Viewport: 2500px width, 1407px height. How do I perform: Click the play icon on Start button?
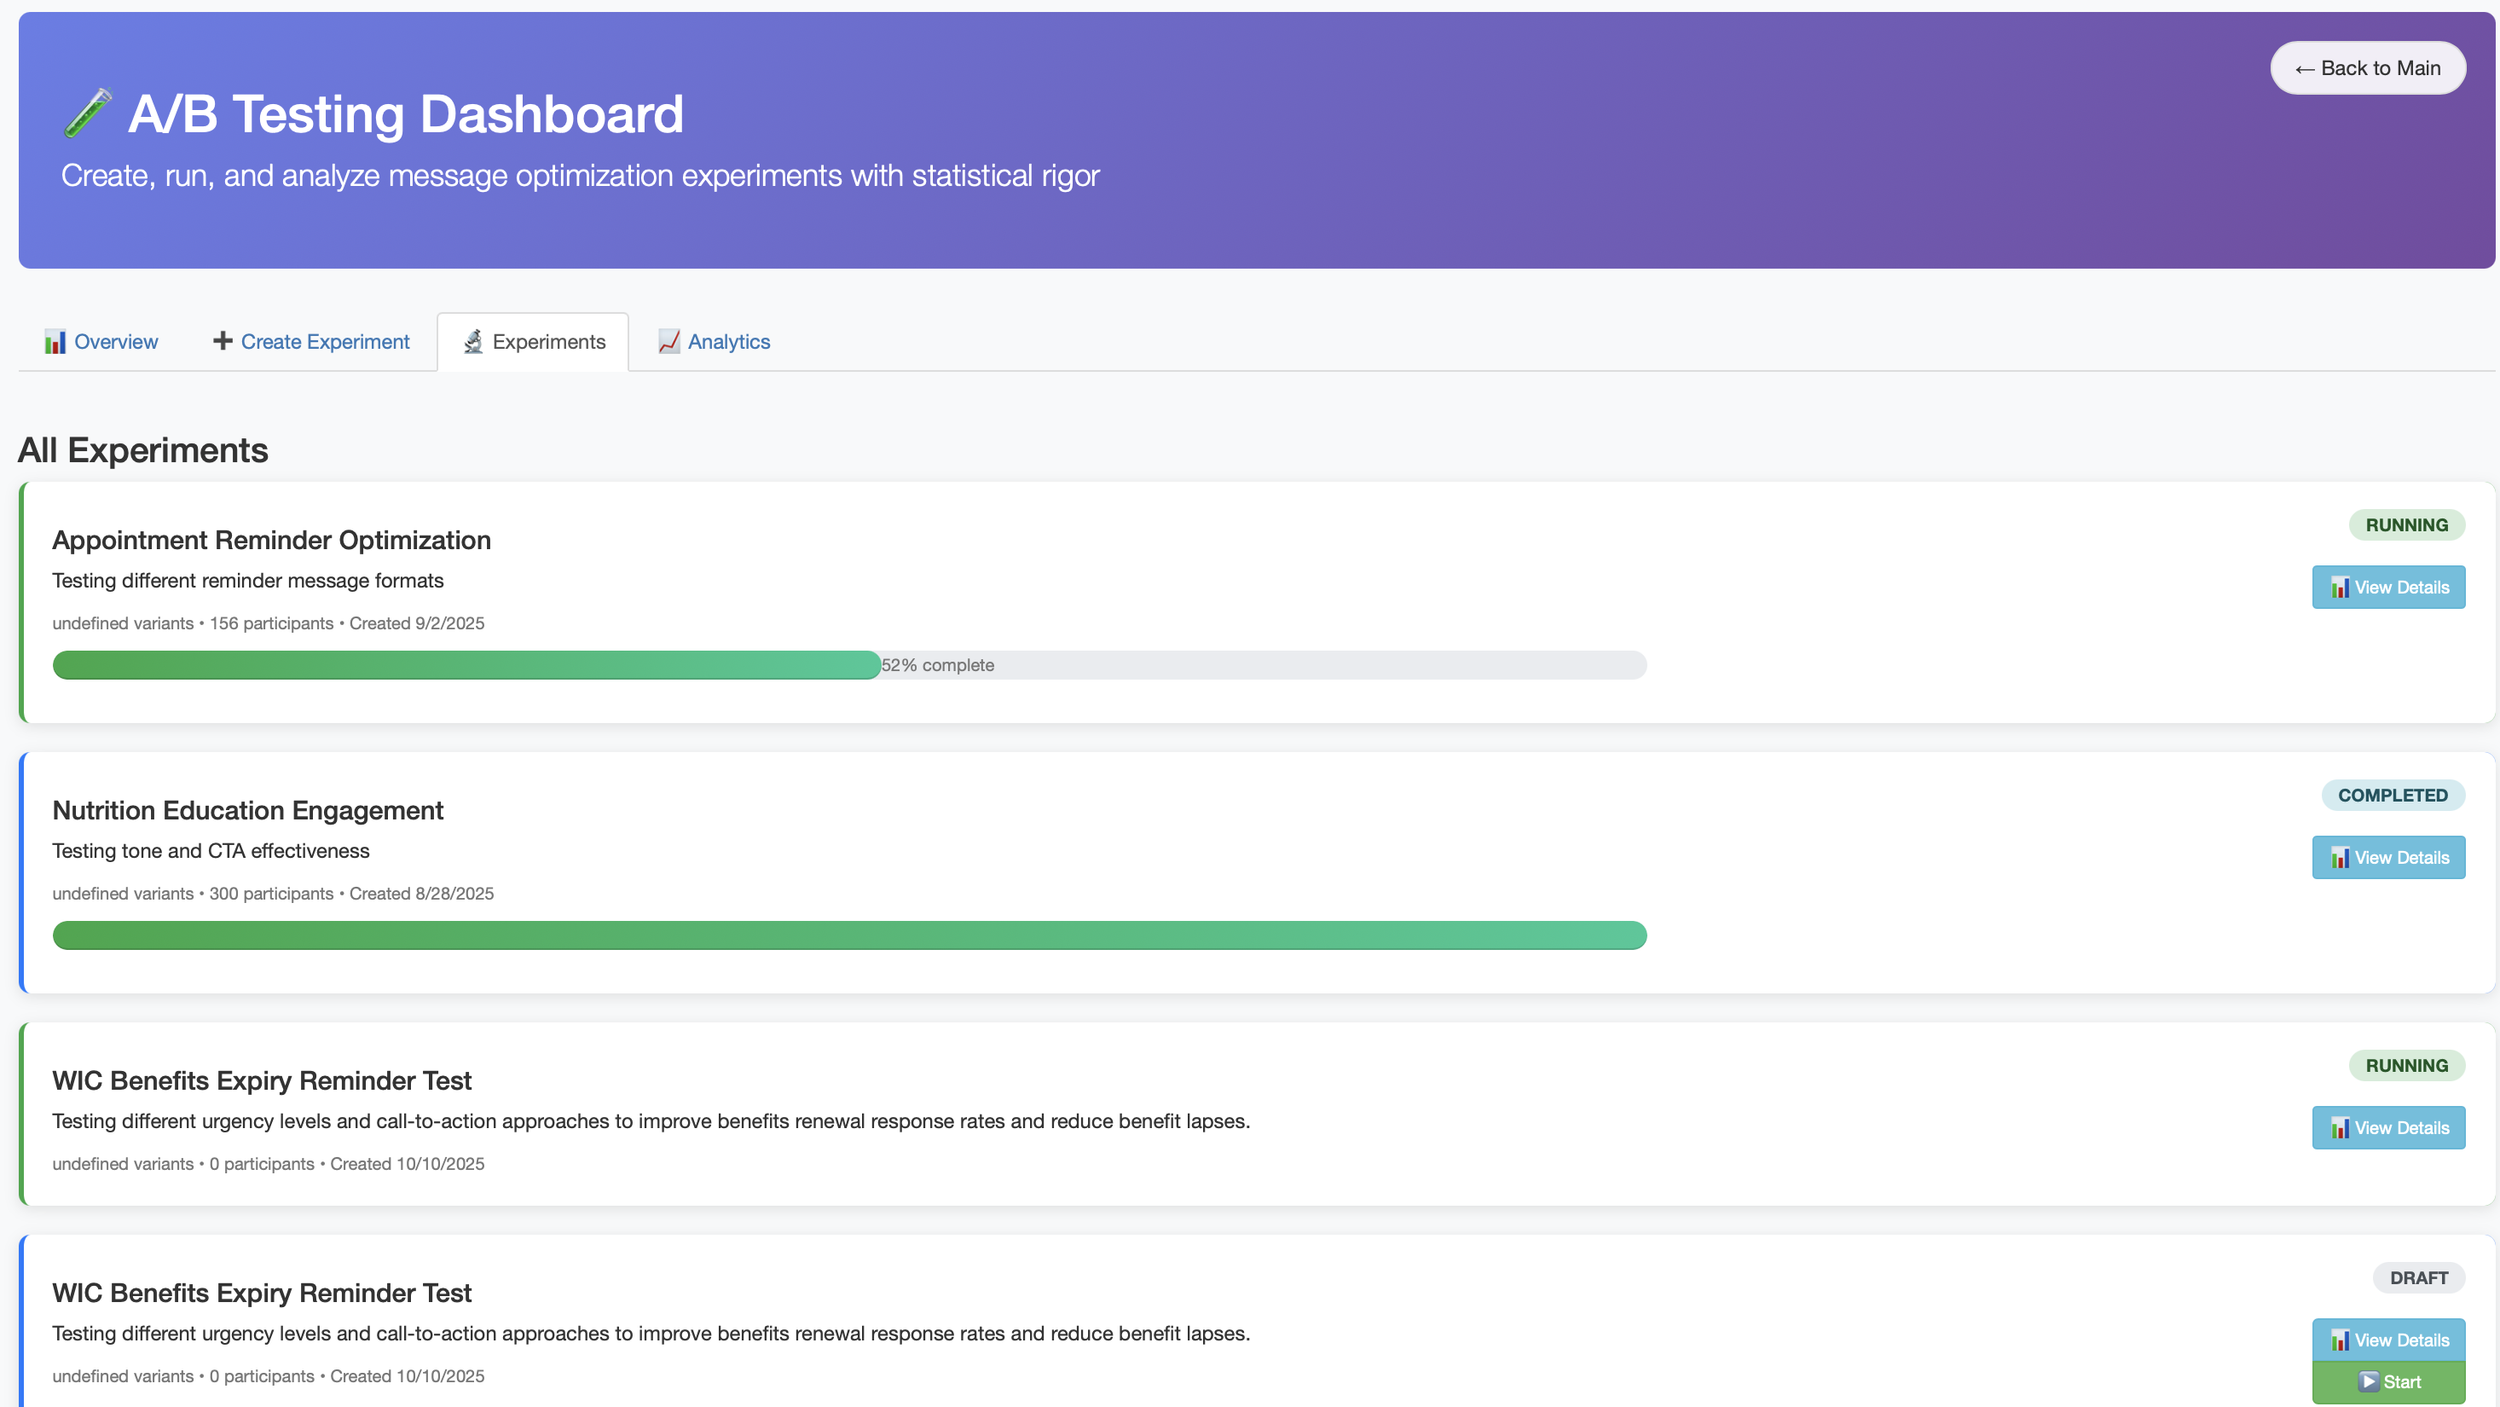pos(2368,1382)
